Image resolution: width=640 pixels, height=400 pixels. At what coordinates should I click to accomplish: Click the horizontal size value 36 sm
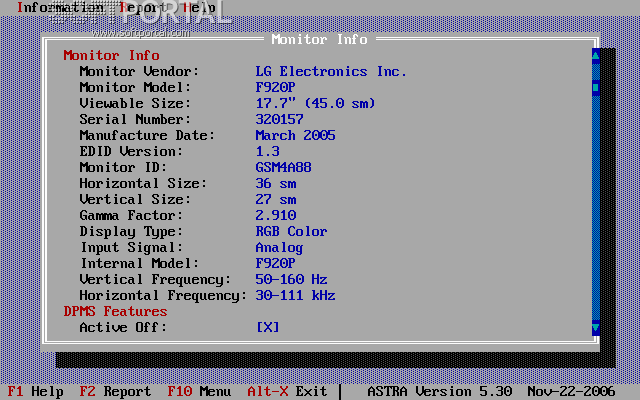point(276,183)
